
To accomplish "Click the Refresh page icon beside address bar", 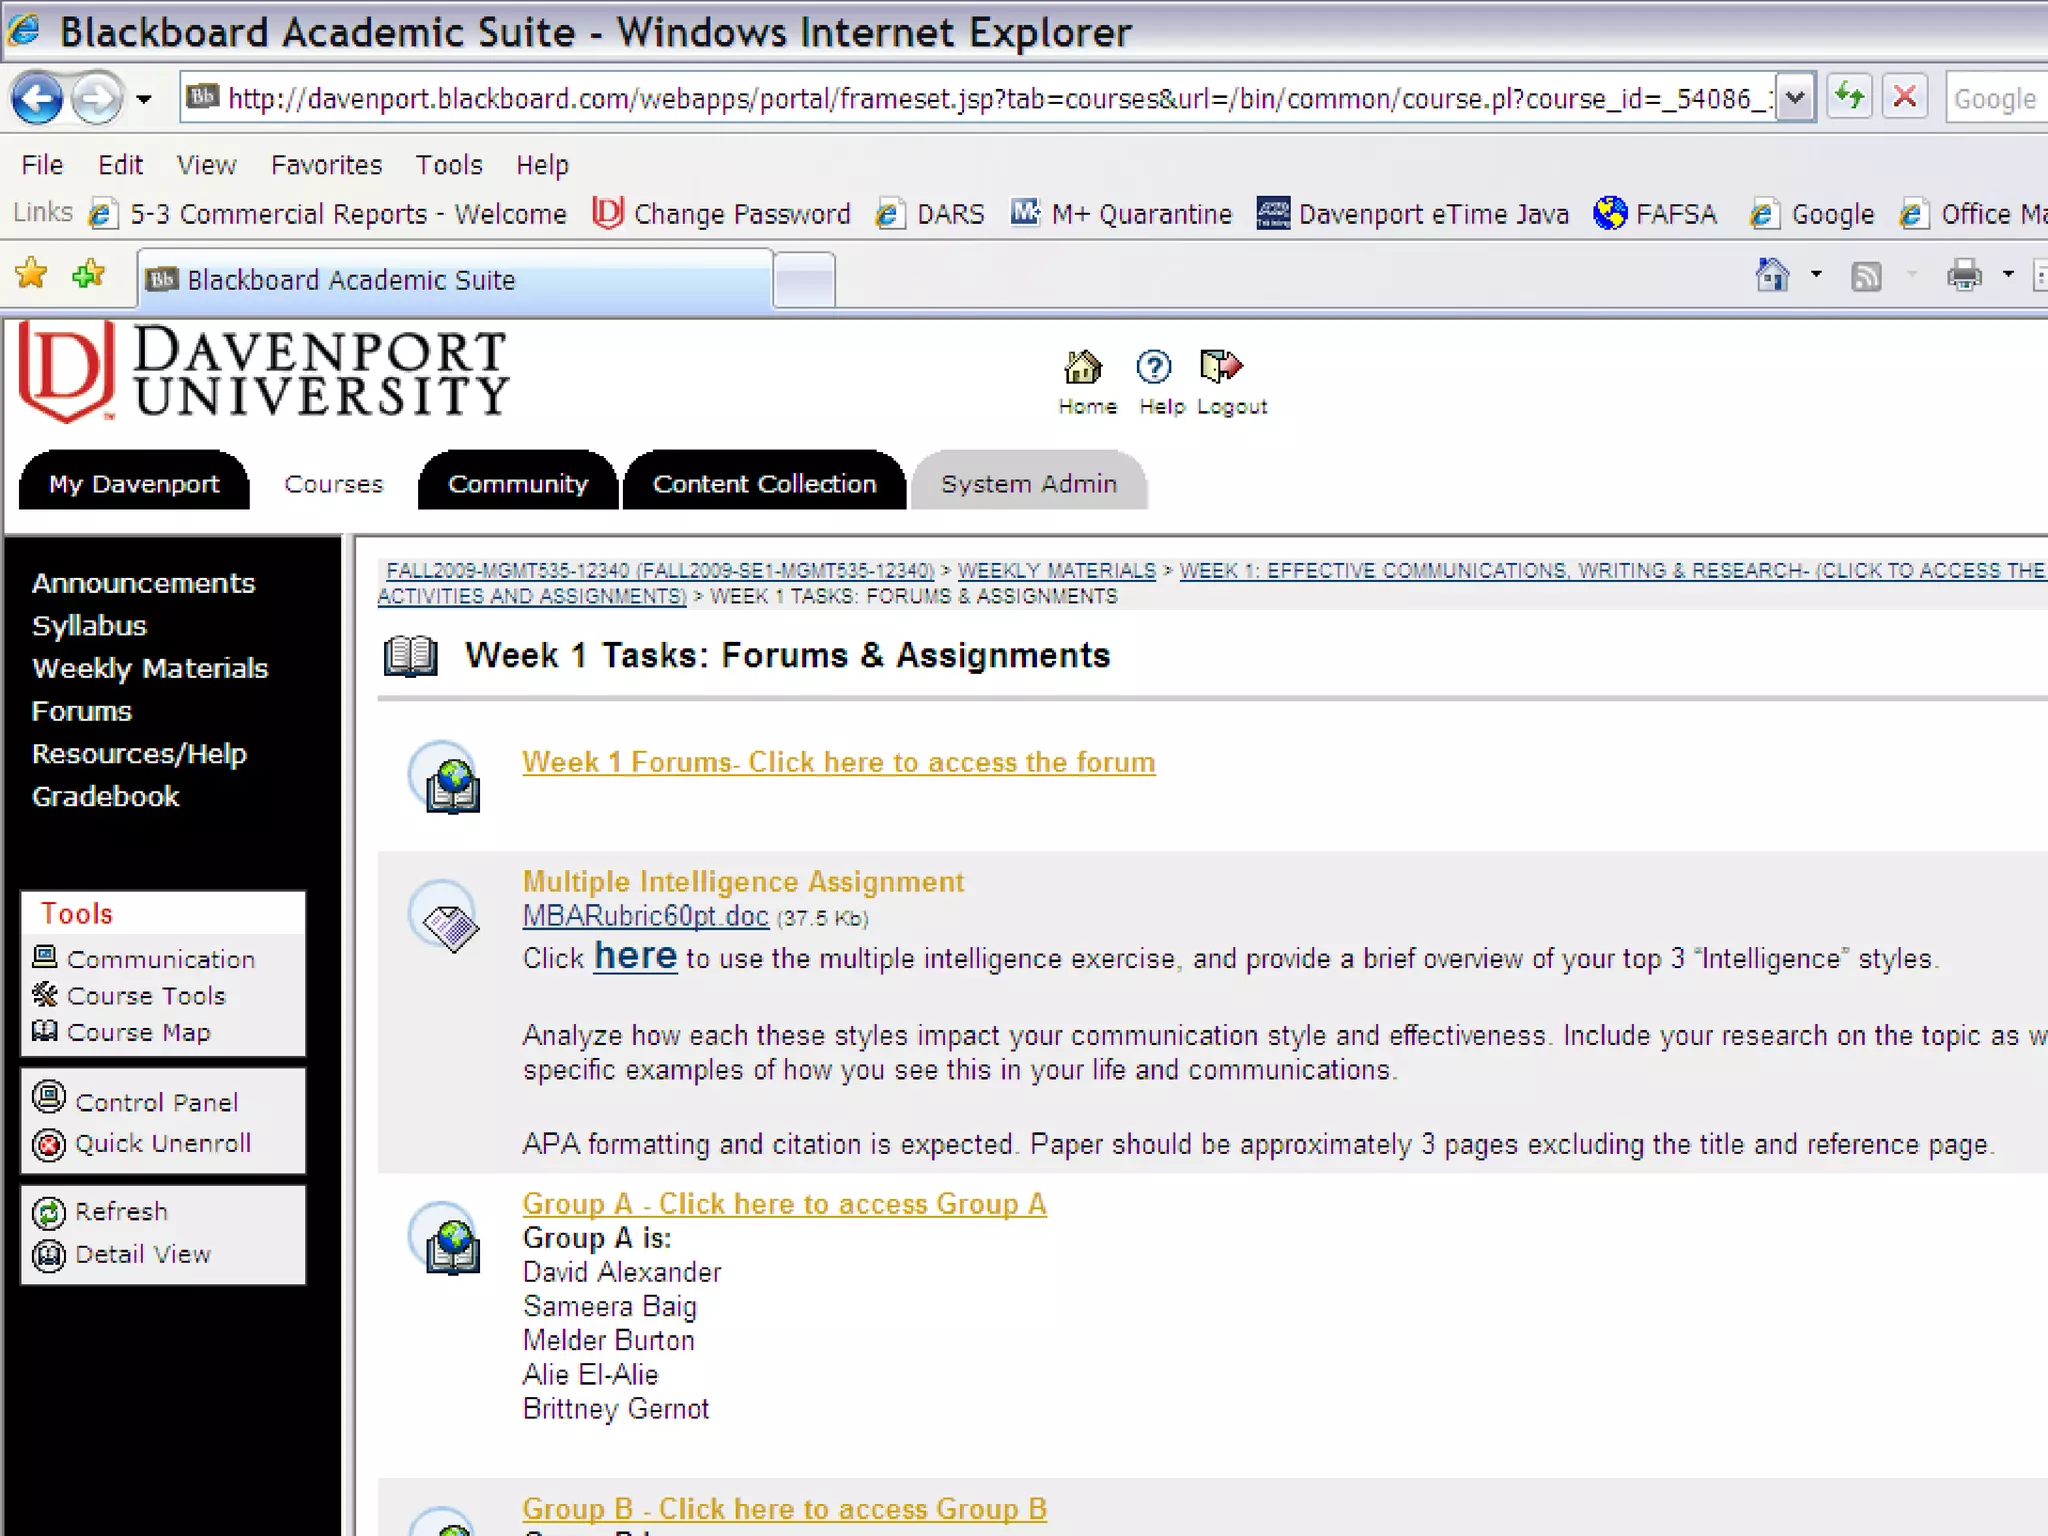I will 1849,98.
